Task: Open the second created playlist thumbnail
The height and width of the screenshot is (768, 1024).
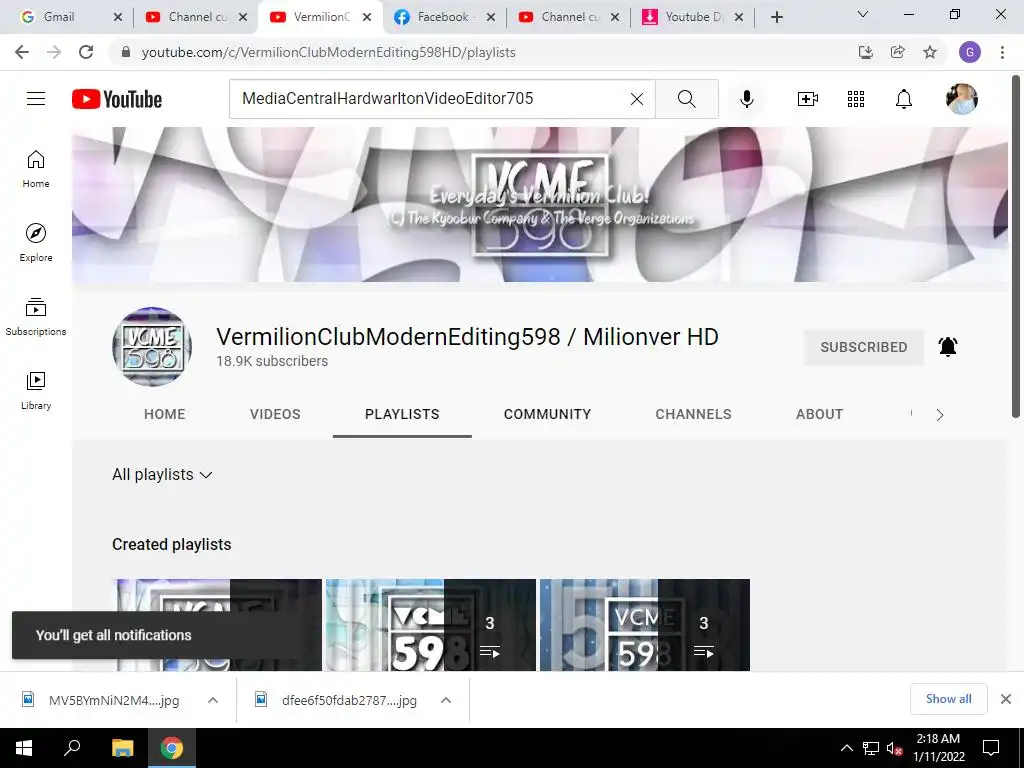Action: point(430,625)
